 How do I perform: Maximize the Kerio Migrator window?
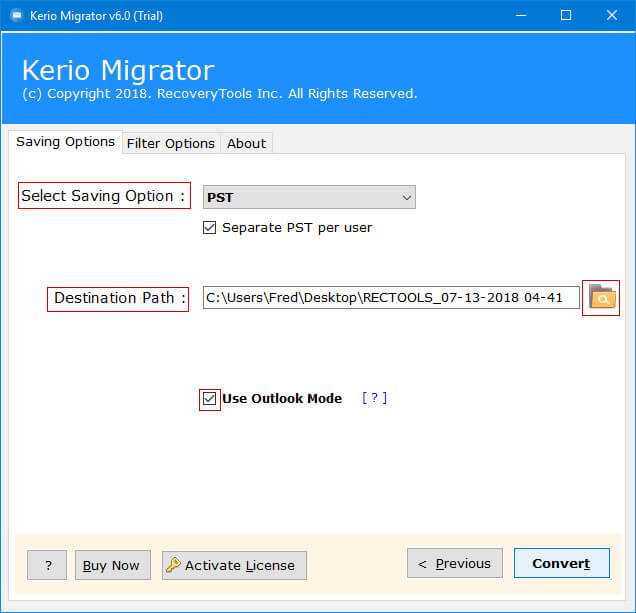(x=566, y=15)
